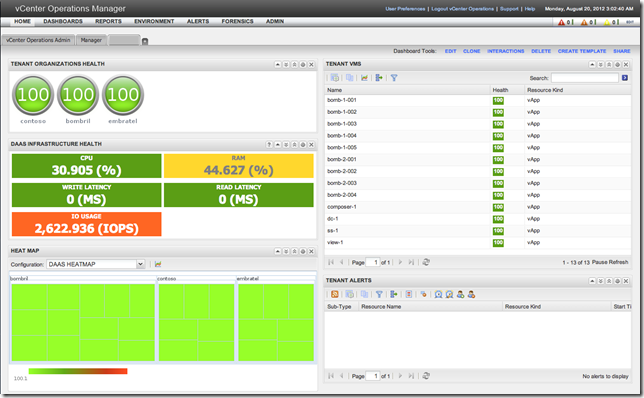Viewport: 644px width, 398px height.
Task: Open settings gear on Tenant Organizations Health panel
Action: [303, 64]
